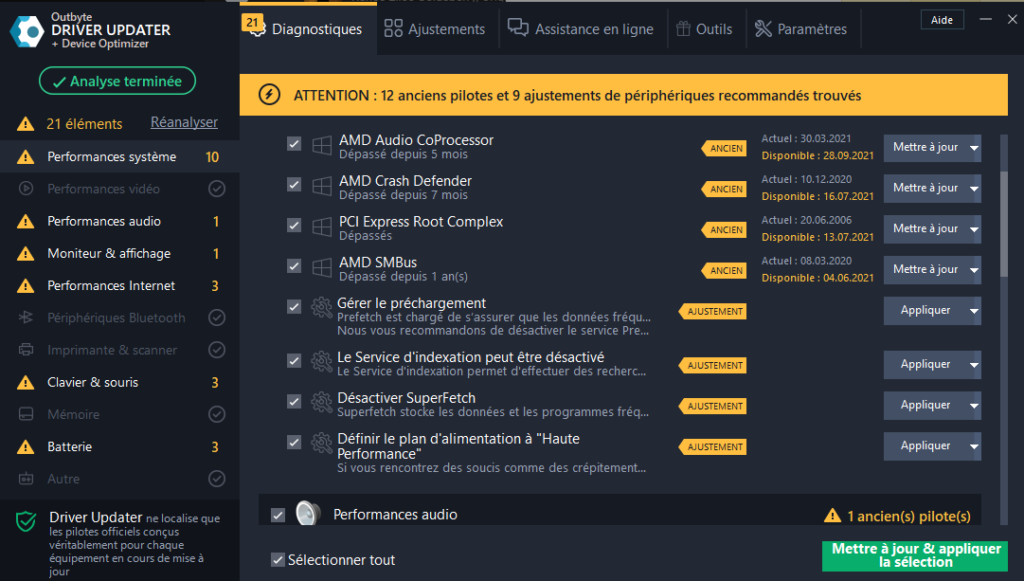
Task: Open dropdown arrow for PCI Express Root Complex
Action: (x=974, y=229)
